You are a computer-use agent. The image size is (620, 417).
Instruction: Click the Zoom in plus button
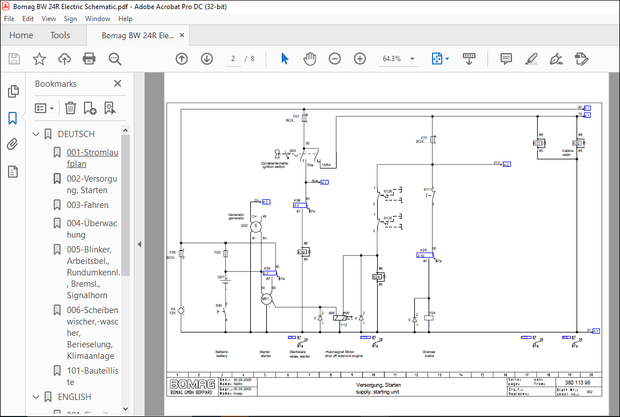coord(362,59)
